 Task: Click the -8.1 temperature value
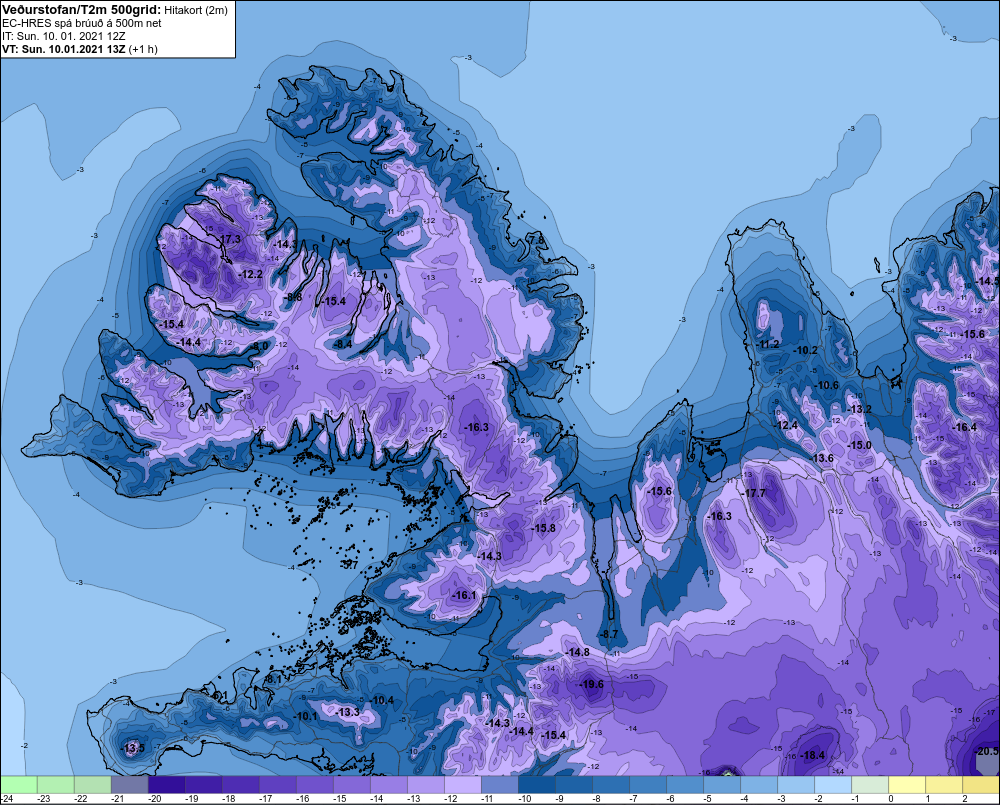point(273,680)
